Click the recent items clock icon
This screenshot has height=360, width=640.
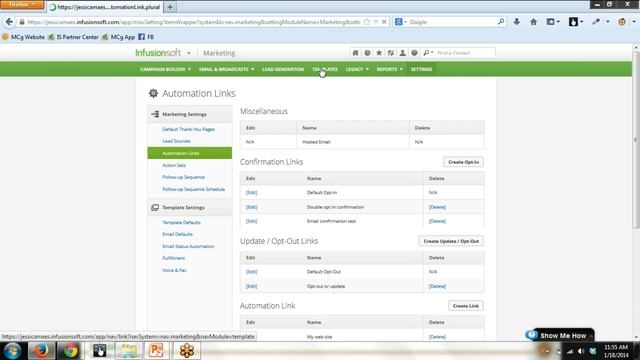click(367, 53)
